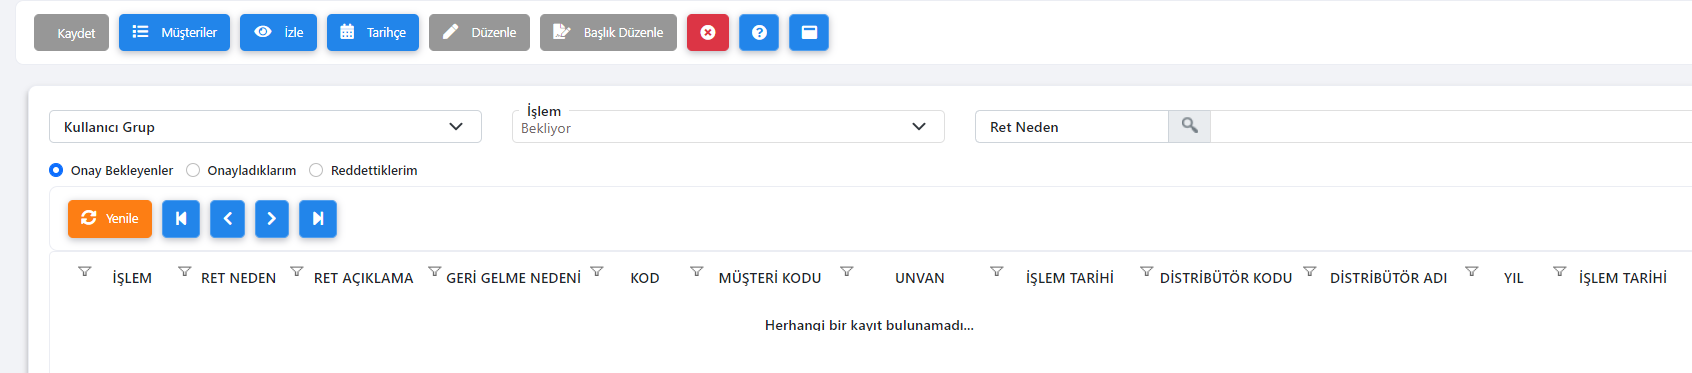Click the Ret Neden search magnifier icon

tap(1189, 126)
